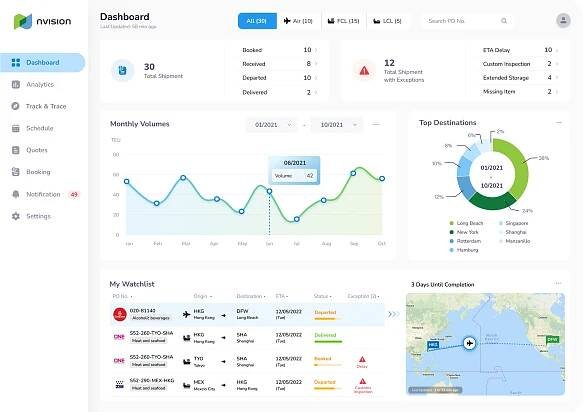This screenshot has width=583, height=412.
Task: Toggle the Rotterdam legend entry
Action: click(x=466, y=241)
